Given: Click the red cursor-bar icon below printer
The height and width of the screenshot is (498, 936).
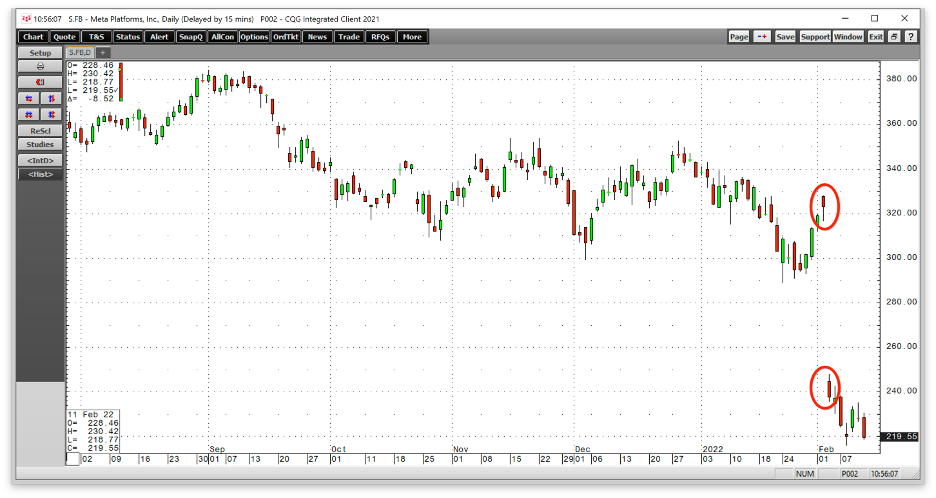Looking at the screenshot, I should (40, 82).
